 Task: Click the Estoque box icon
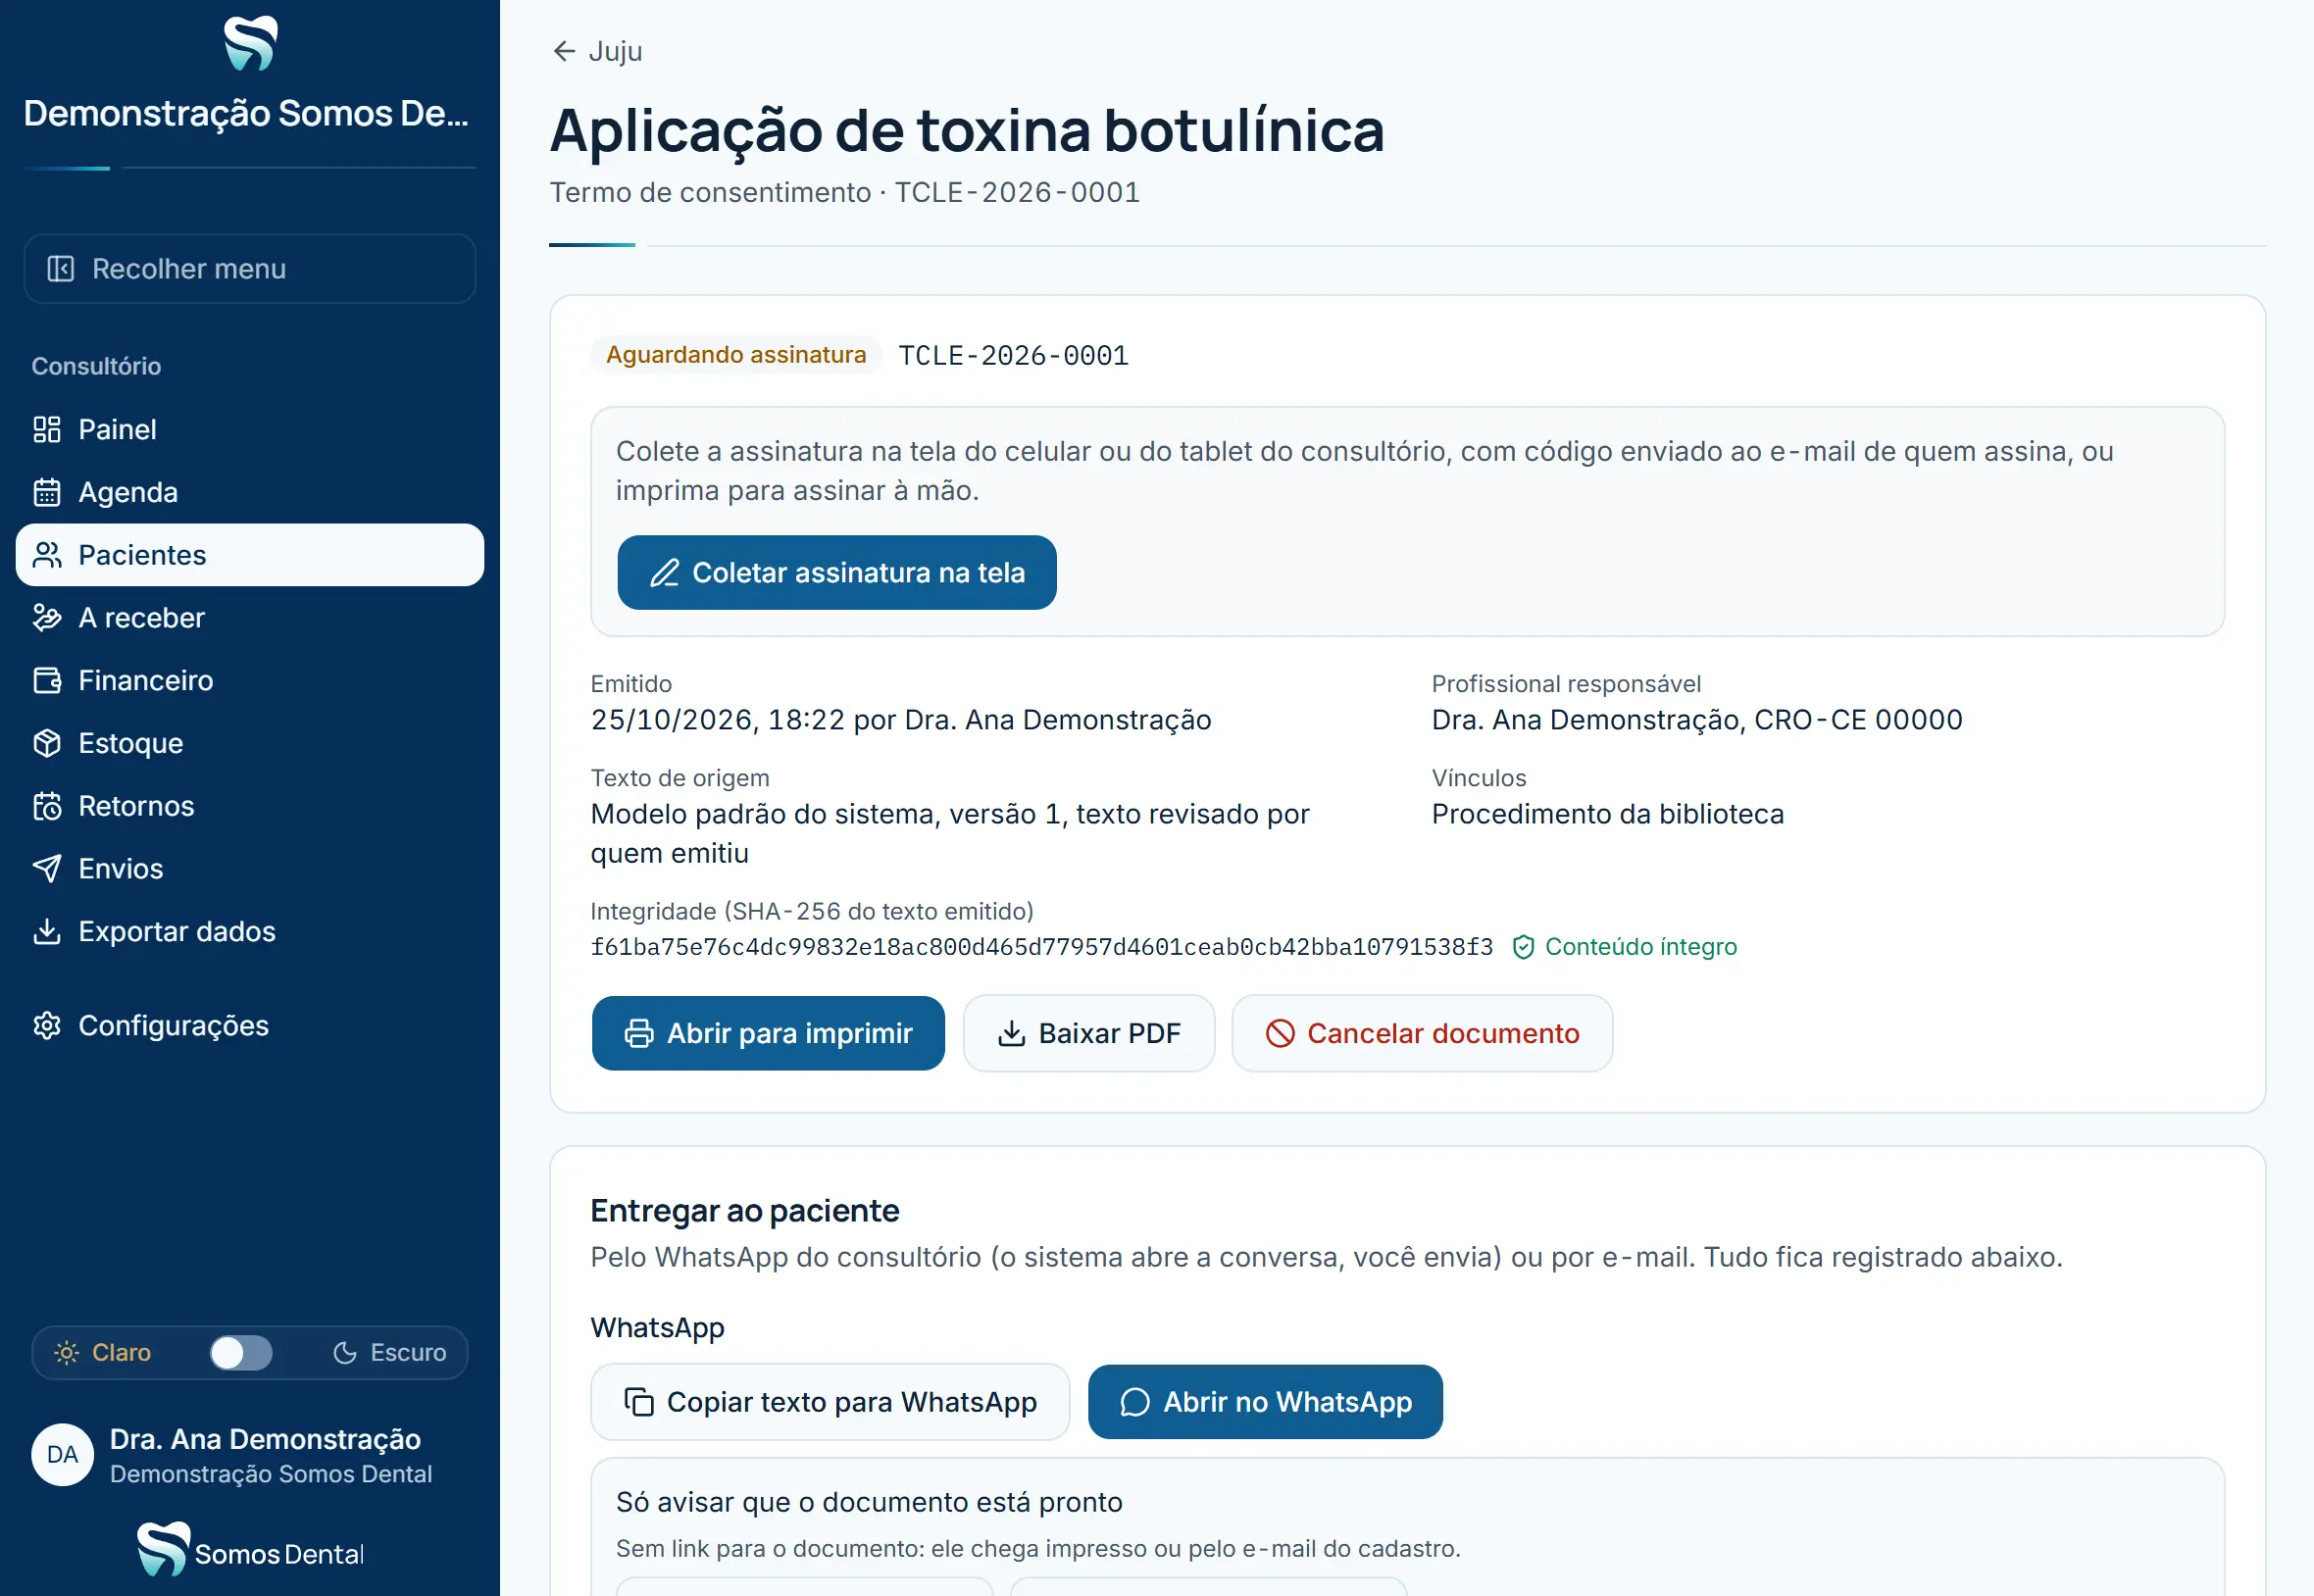pyautogui.click(x=47, y=744)
